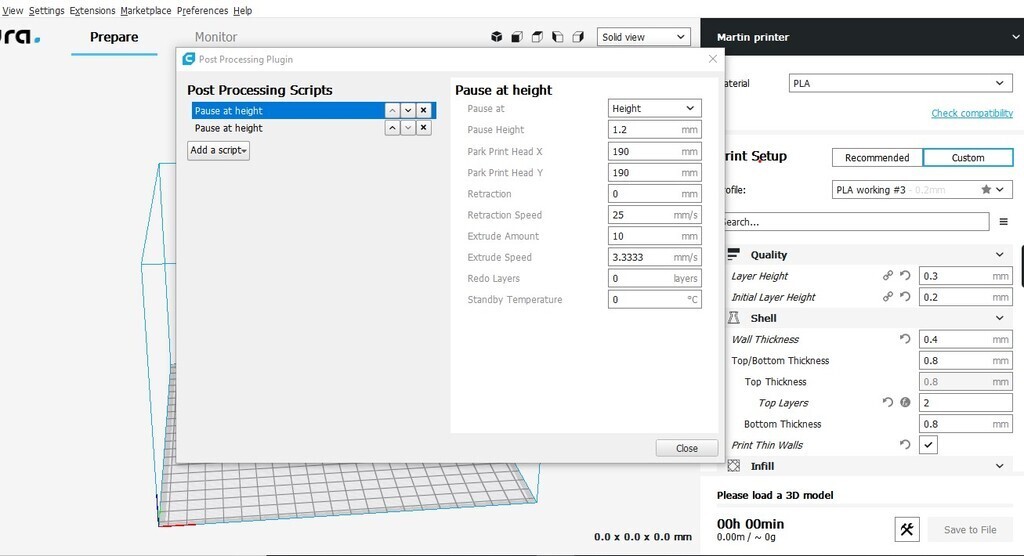Open the View menu

coord(12,10)
